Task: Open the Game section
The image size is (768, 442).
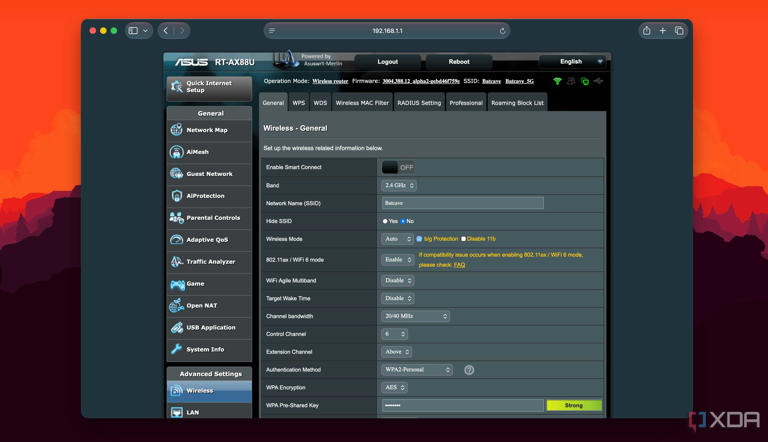Action: 209,284
